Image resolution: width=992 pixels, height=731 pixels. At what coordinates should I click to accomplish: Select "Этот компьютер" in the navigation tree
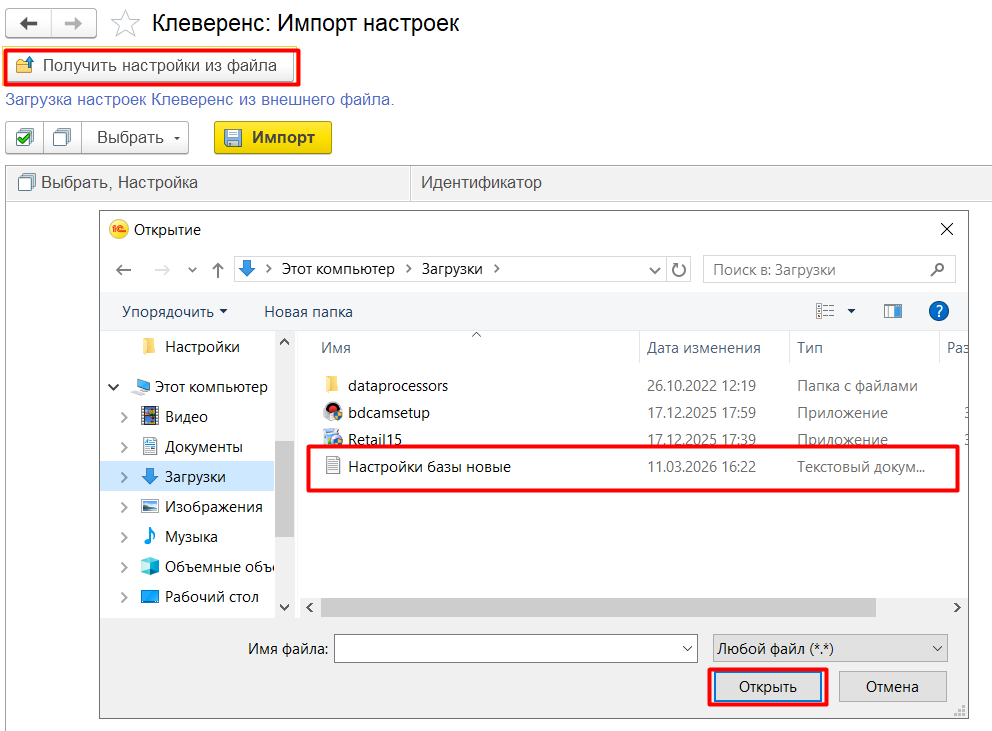(x=211, y=387)
